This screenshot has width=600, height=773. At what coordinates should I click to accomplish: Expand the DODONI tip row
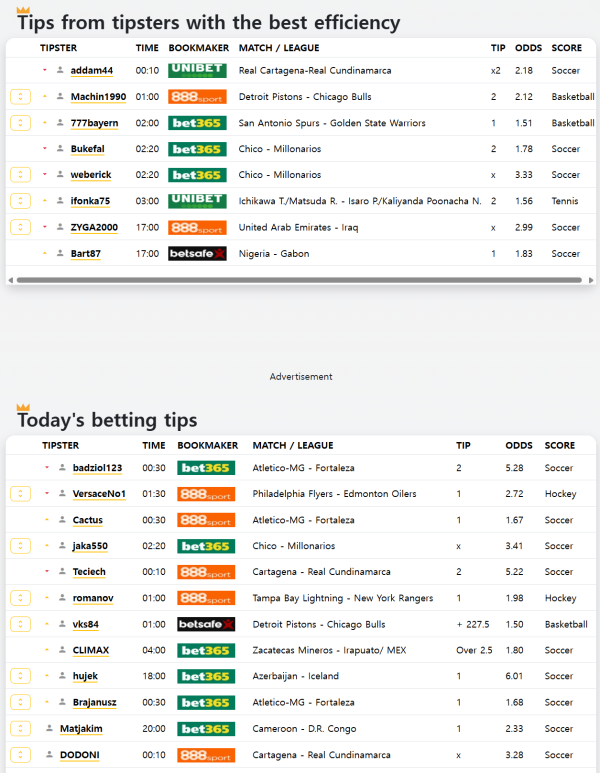pyautogui.click(x=20, y=755)
